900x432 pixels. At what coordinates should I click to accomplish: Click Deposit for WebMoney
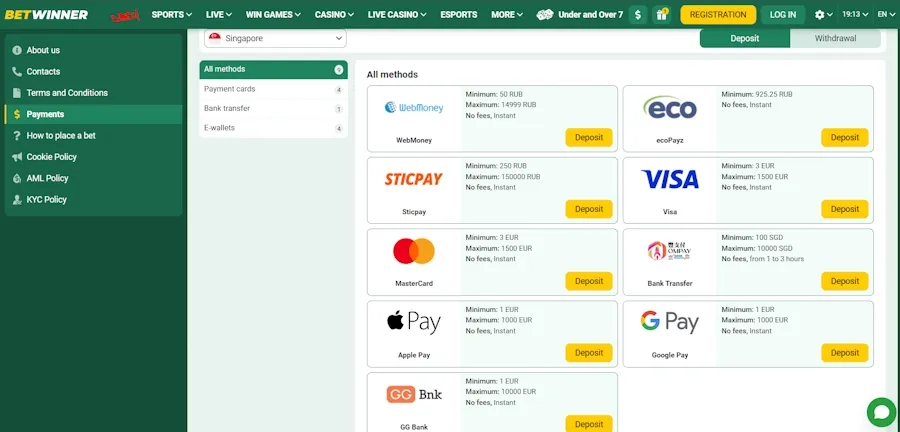coord(589,138)
